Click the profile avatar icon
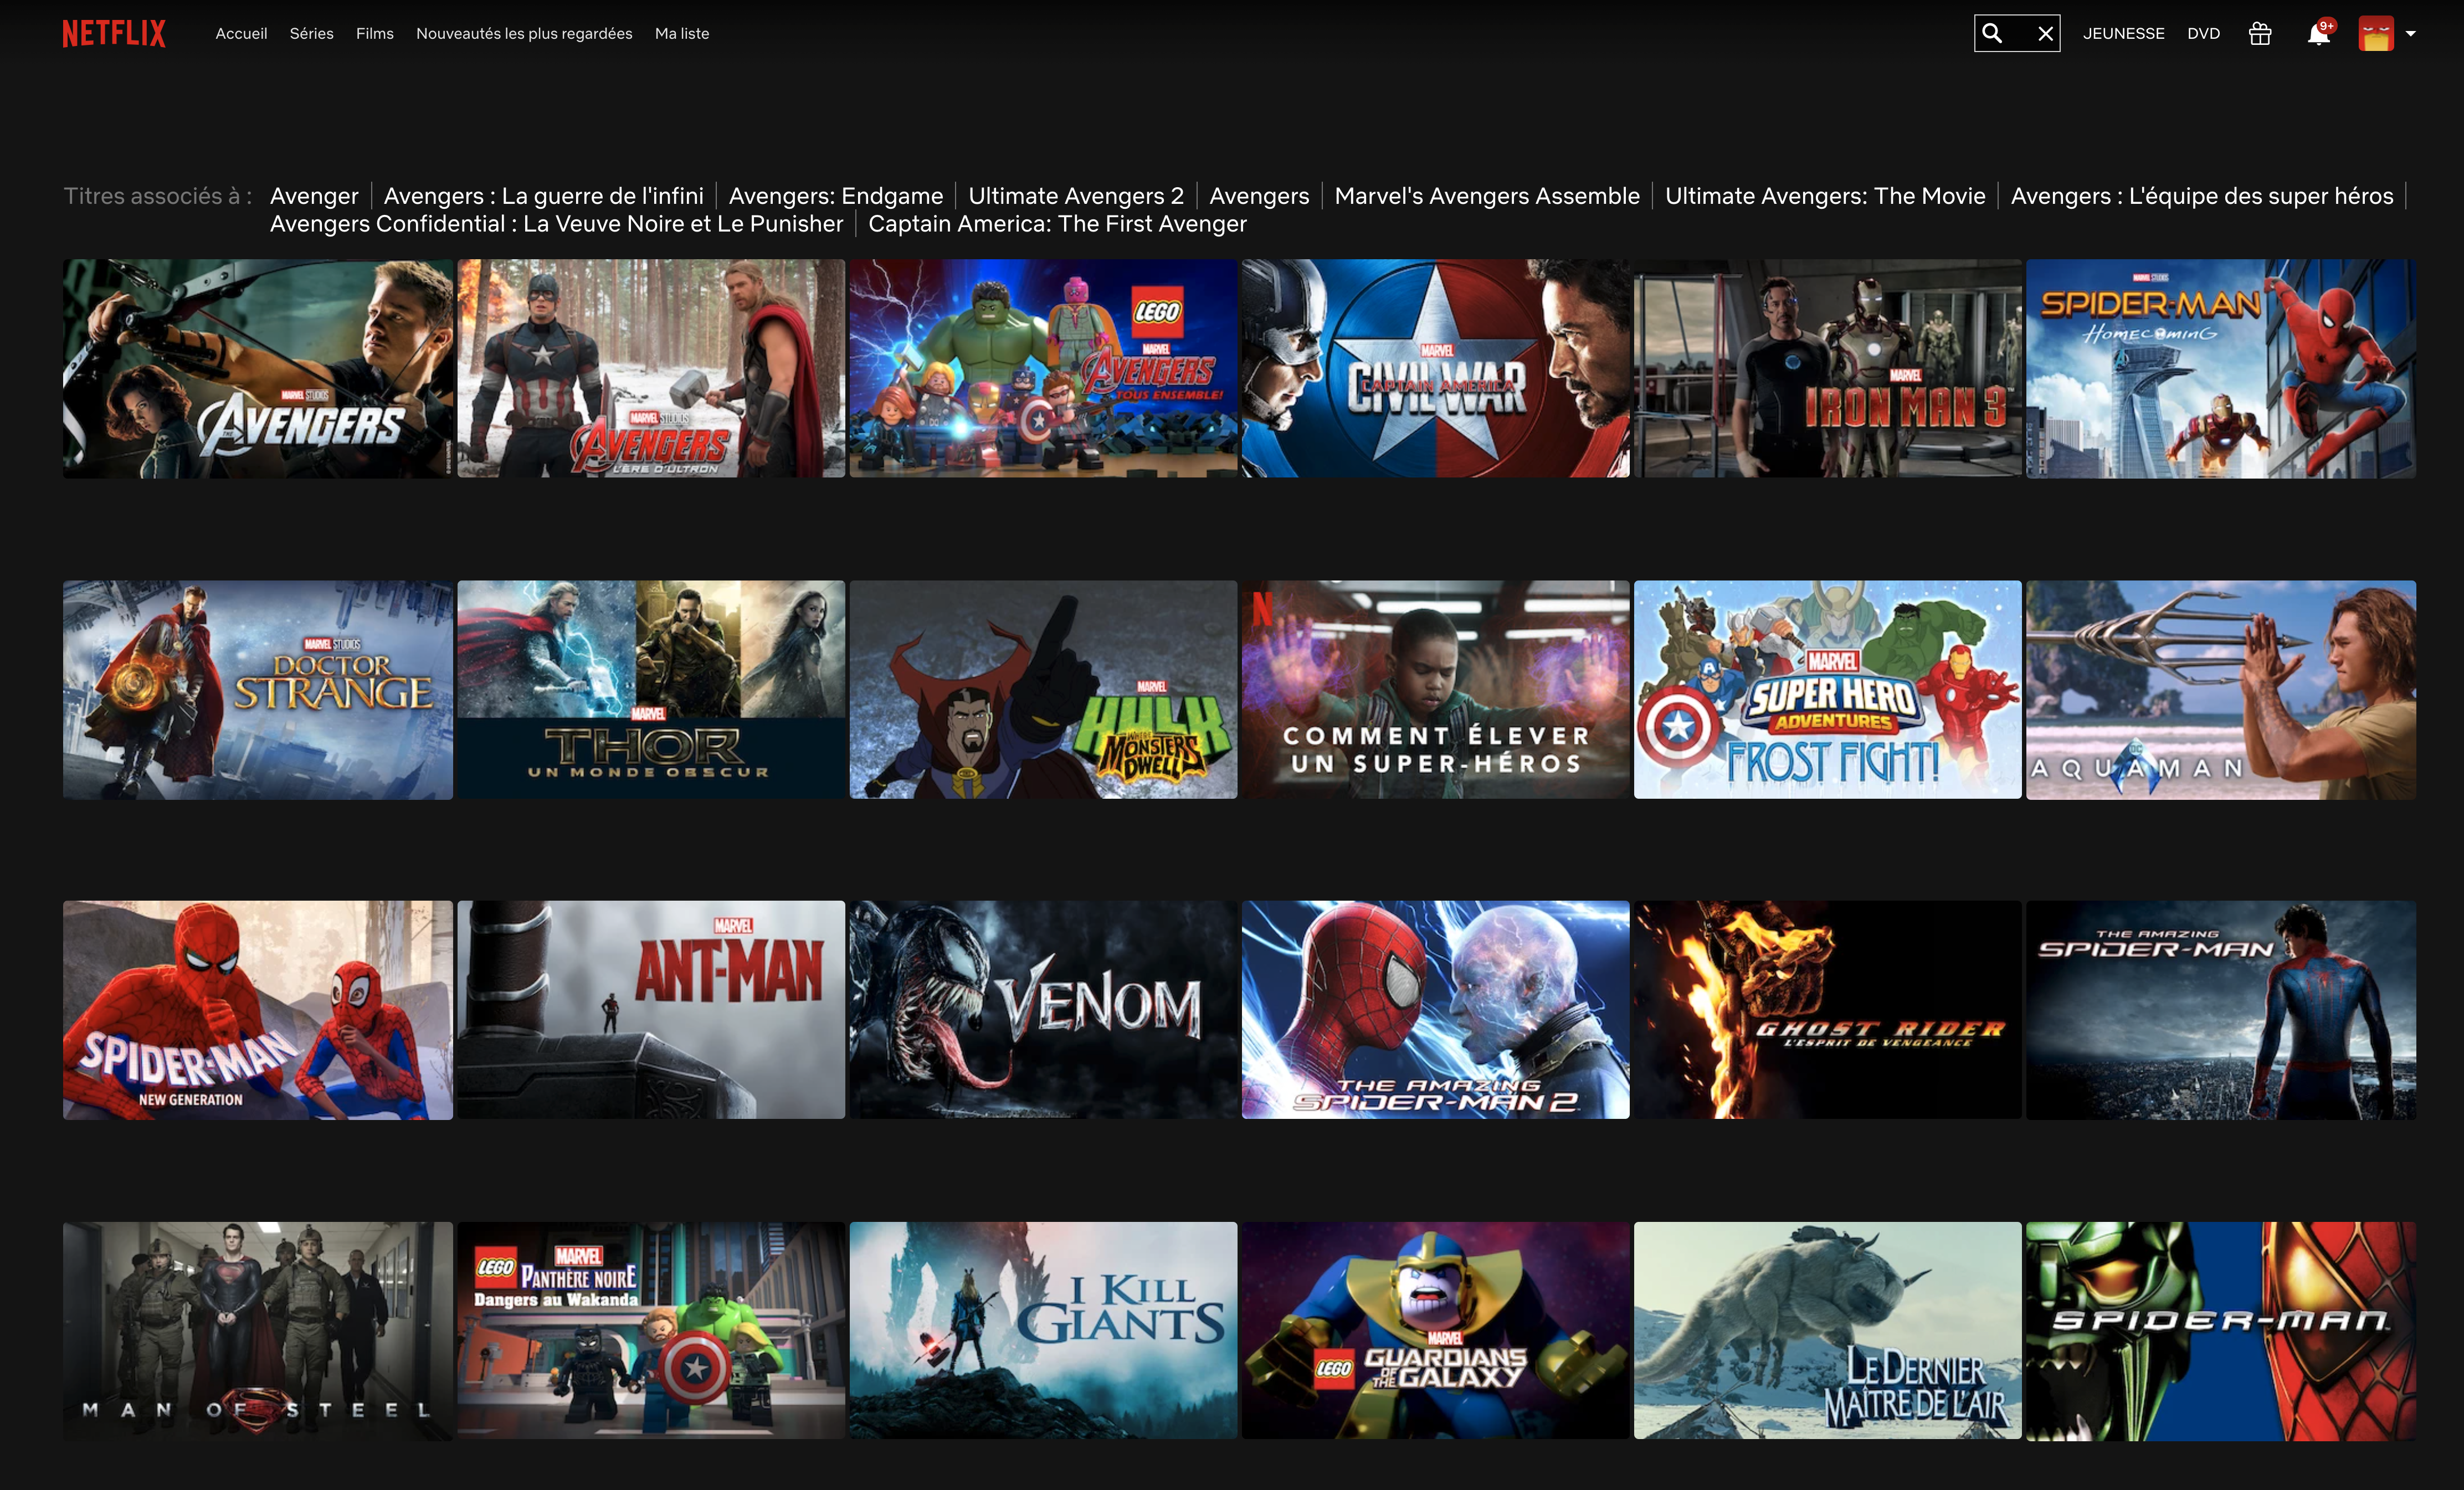2464x1490 pixels. point(2375,33)
